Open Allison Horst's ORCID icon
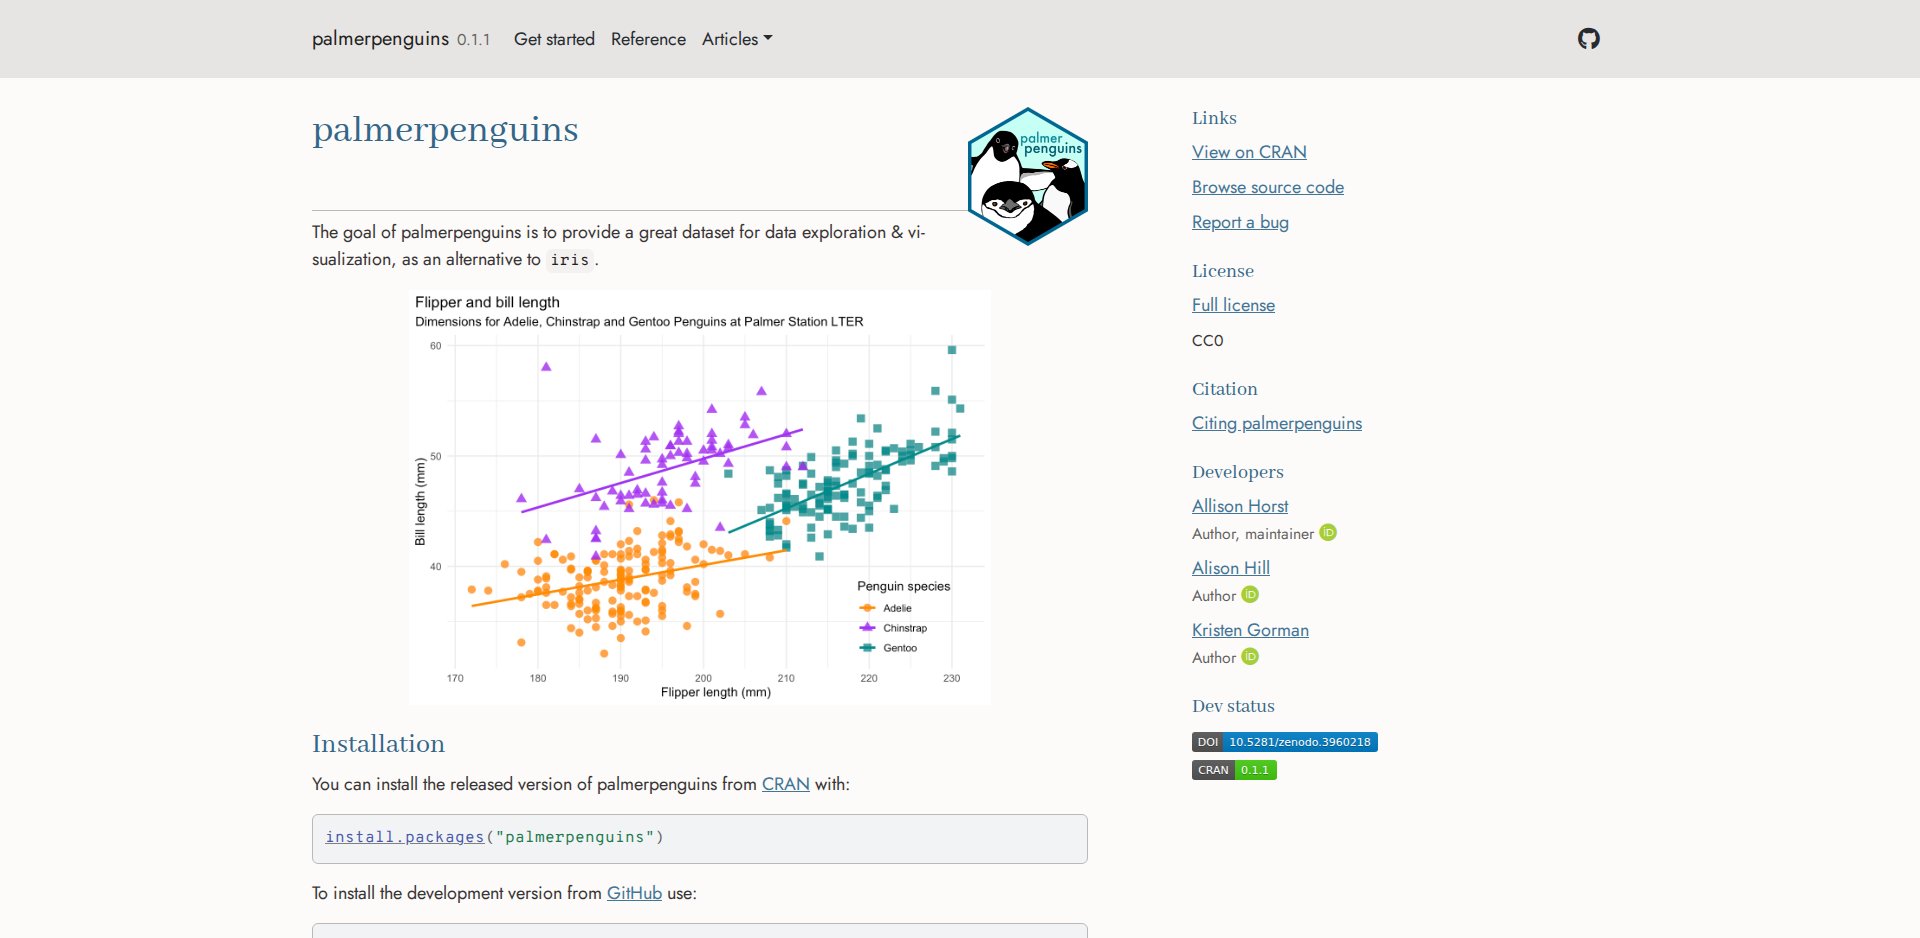 coord(1328,533)
